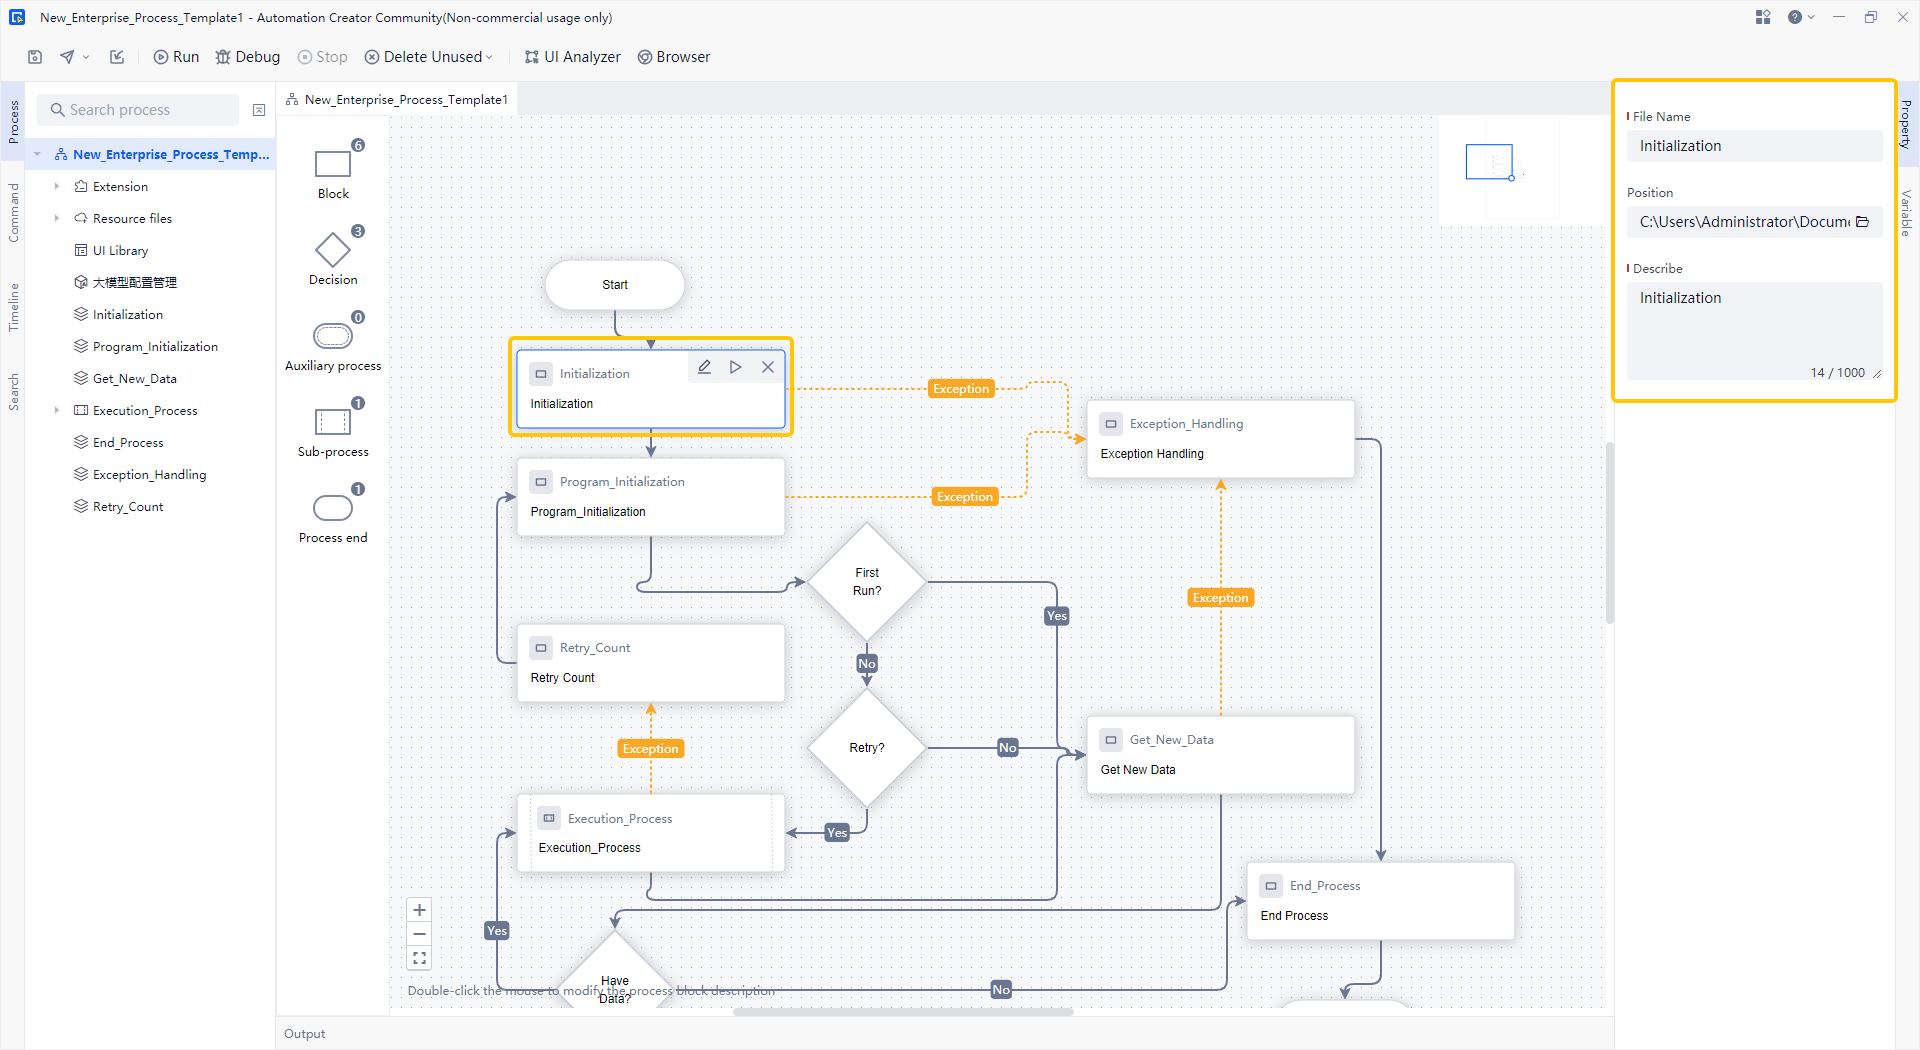This screenshot has height=1050, width=1920.
Task: Open the Variable side tab
Action: (1906, 212)
